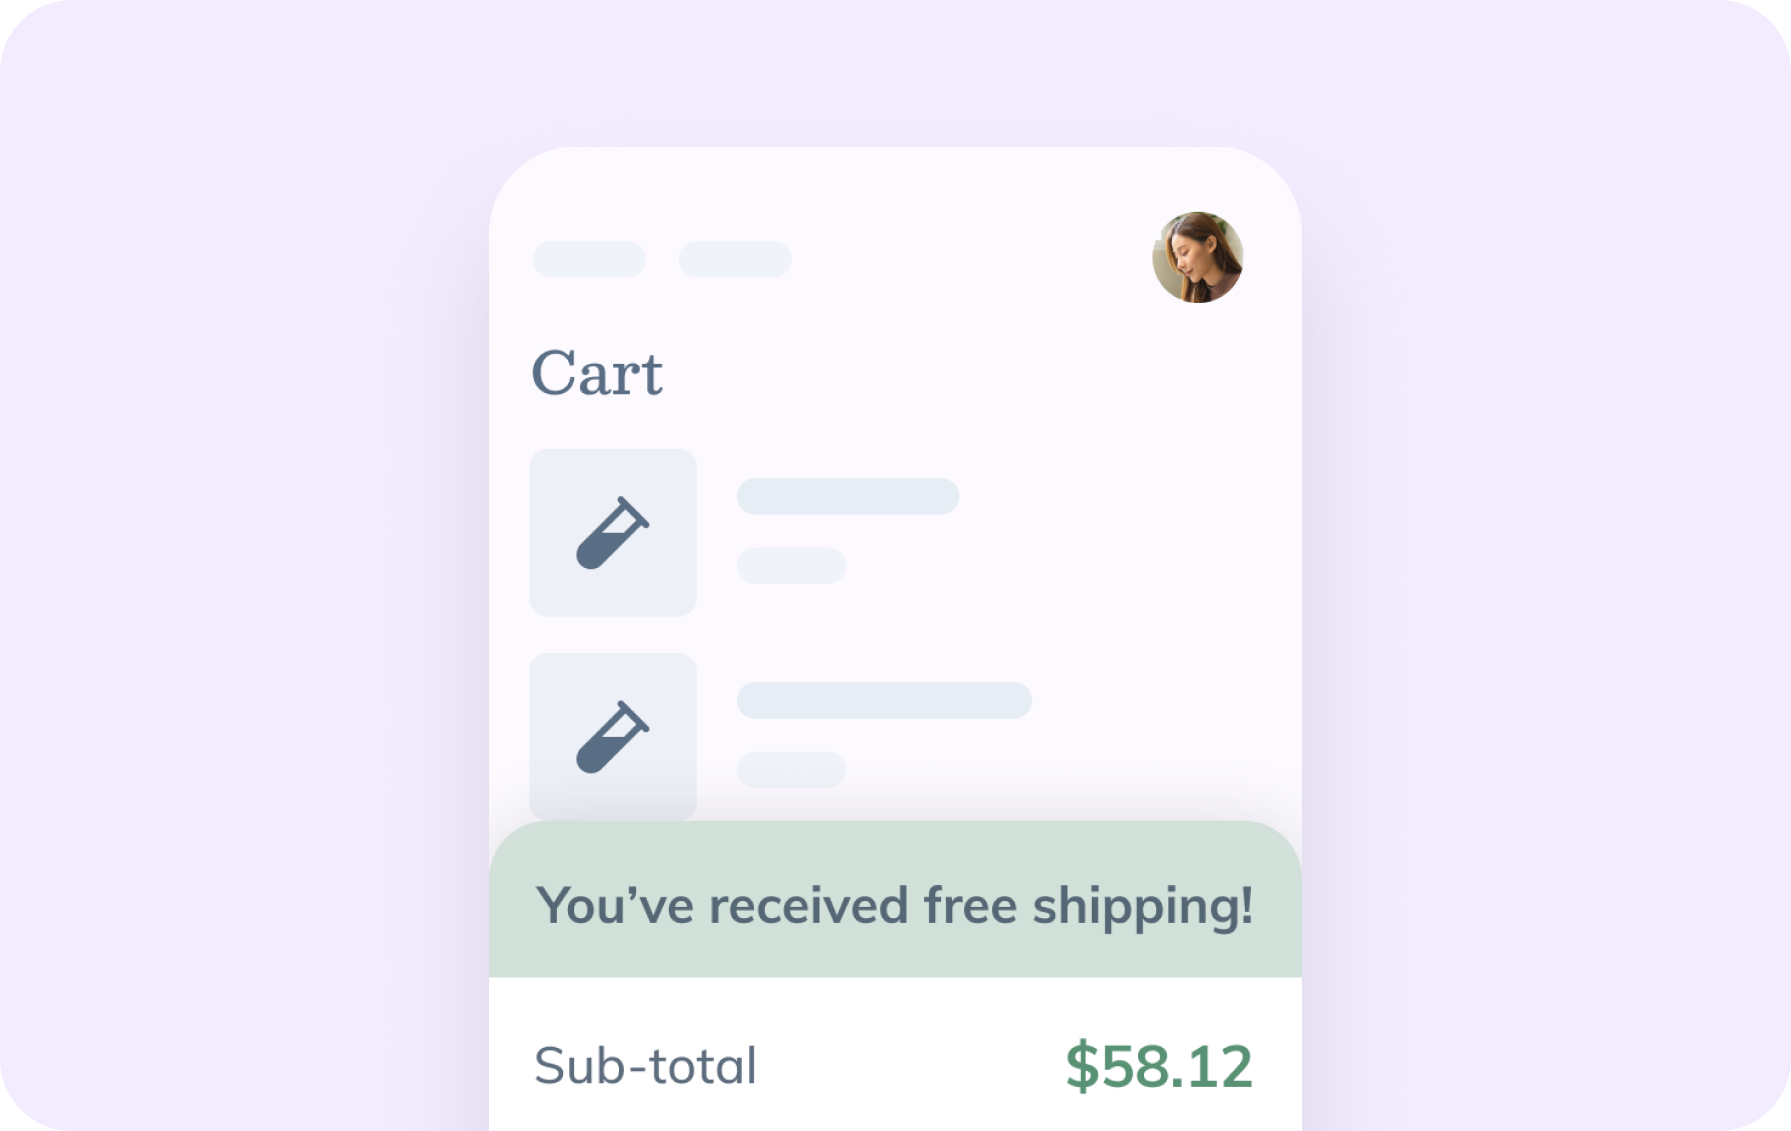Click the second item's short subtitle placeholder
1791x1131 pixels.
click(x=791, y=769)
